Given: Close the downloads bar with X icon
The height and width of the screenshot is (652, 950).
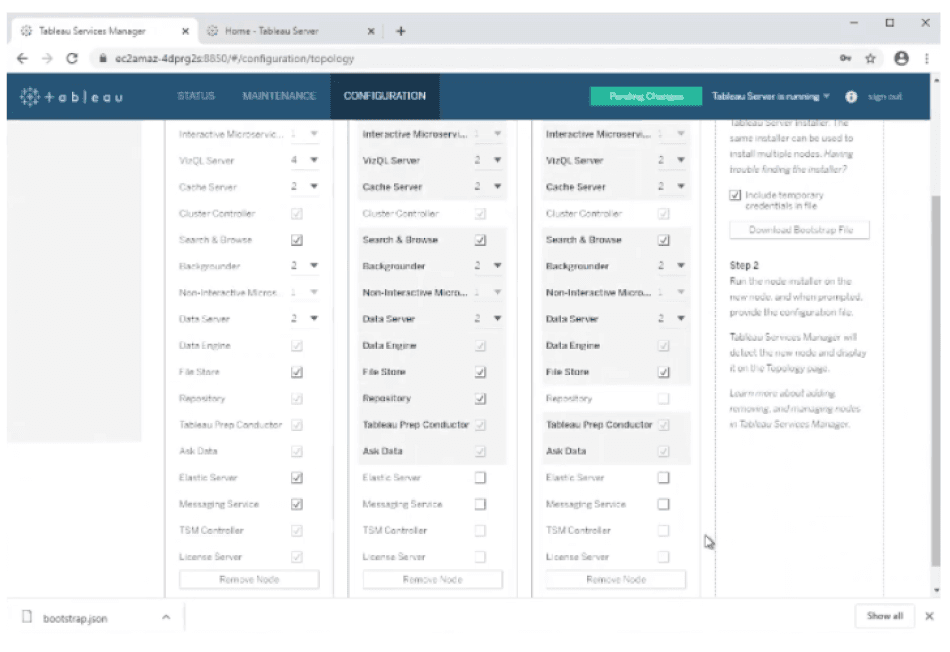Looking at the screenshot, I should [929, 616].
